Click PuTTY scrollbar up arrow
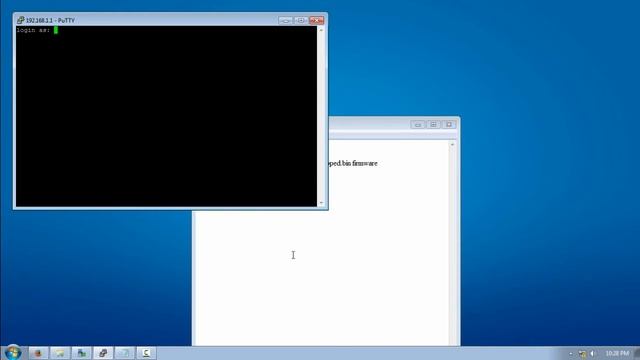The image size is (640, 360). click(321, 30)
